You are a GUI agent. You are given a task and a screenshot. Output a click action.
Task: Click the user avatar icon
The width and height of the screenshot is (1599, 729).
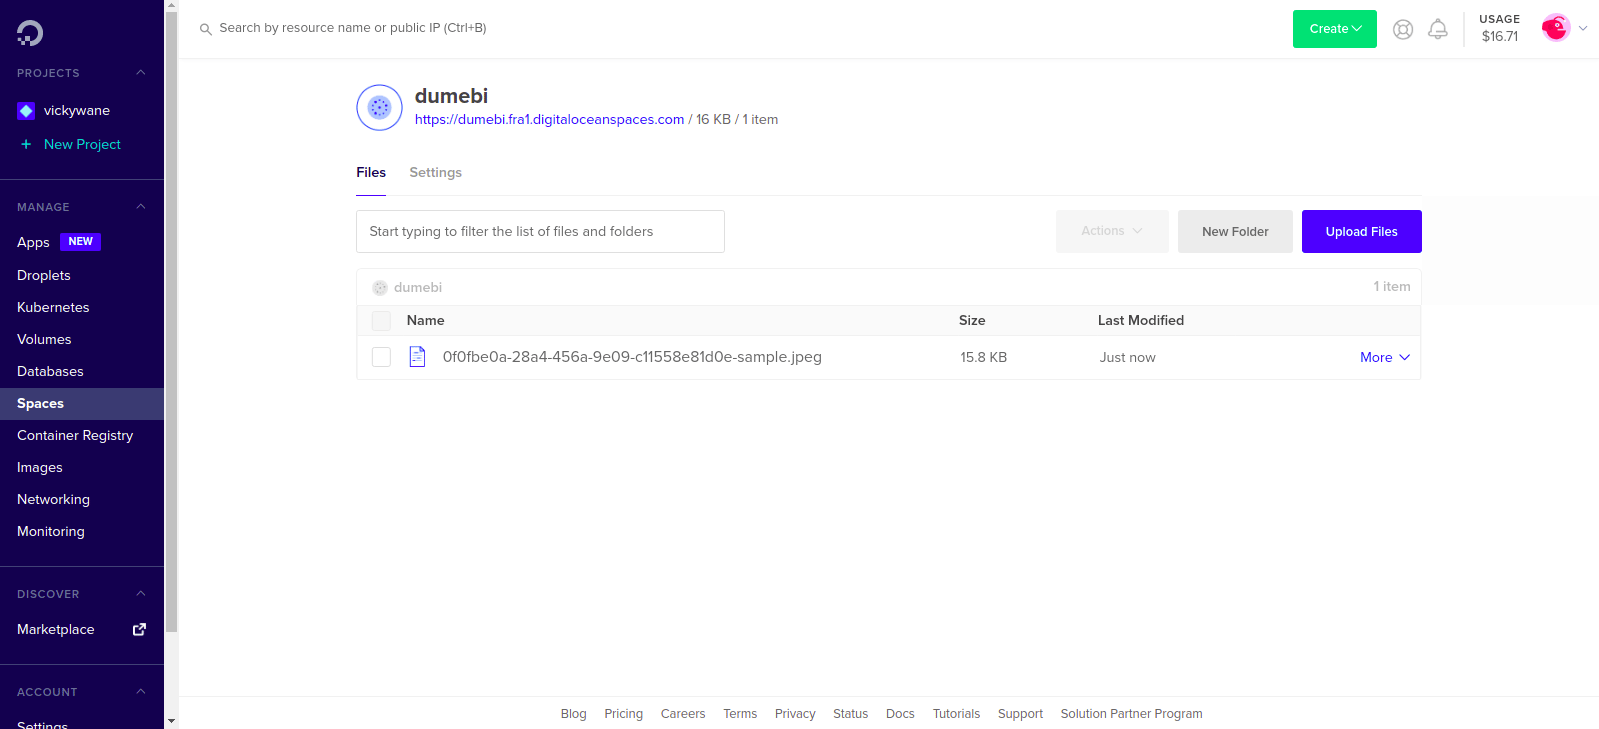pyautogui.click(x=1555, y=28)
